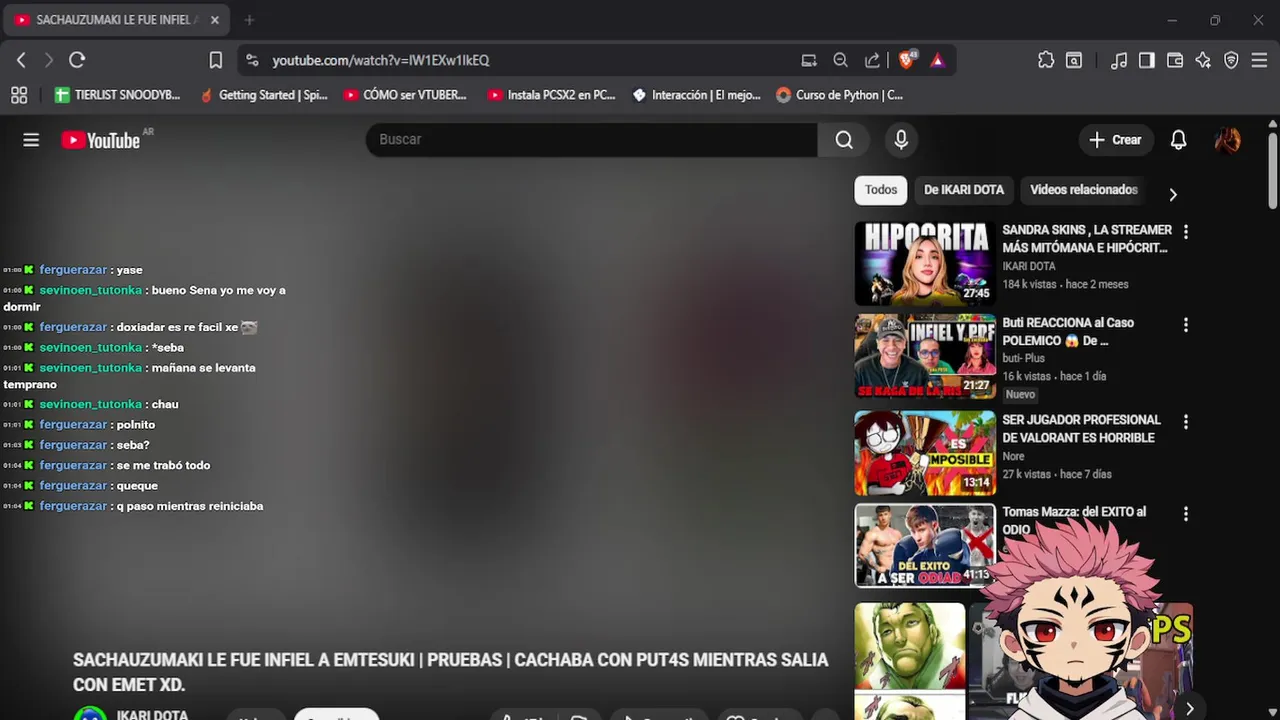Select the Todos filter chip
The image size is (1280, 720).
[881, 189]
